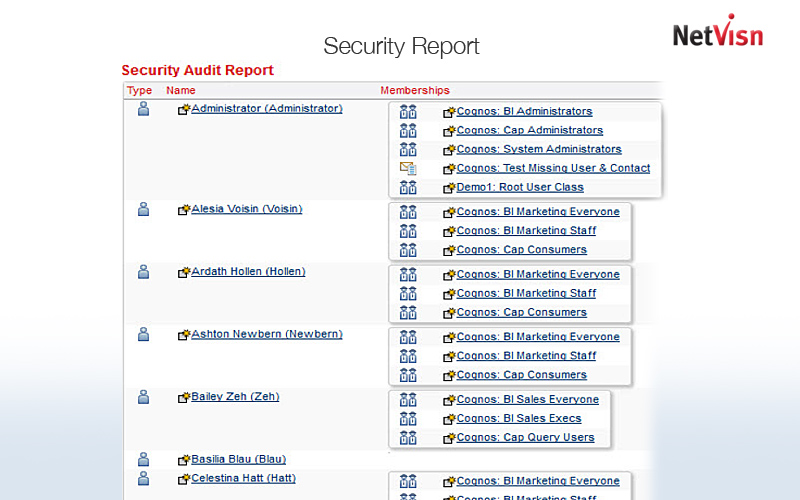The image size is (800, 500).
Task: Open Ashton Newbern's Cap Consumers link
Action: pos(522,374)
